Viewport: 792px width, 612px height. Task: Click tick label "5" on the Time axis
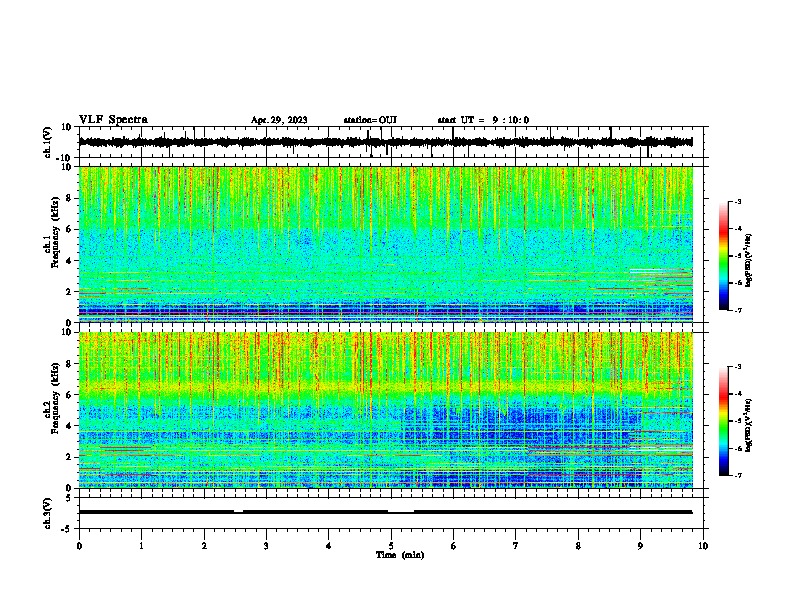tap(391, 546)
